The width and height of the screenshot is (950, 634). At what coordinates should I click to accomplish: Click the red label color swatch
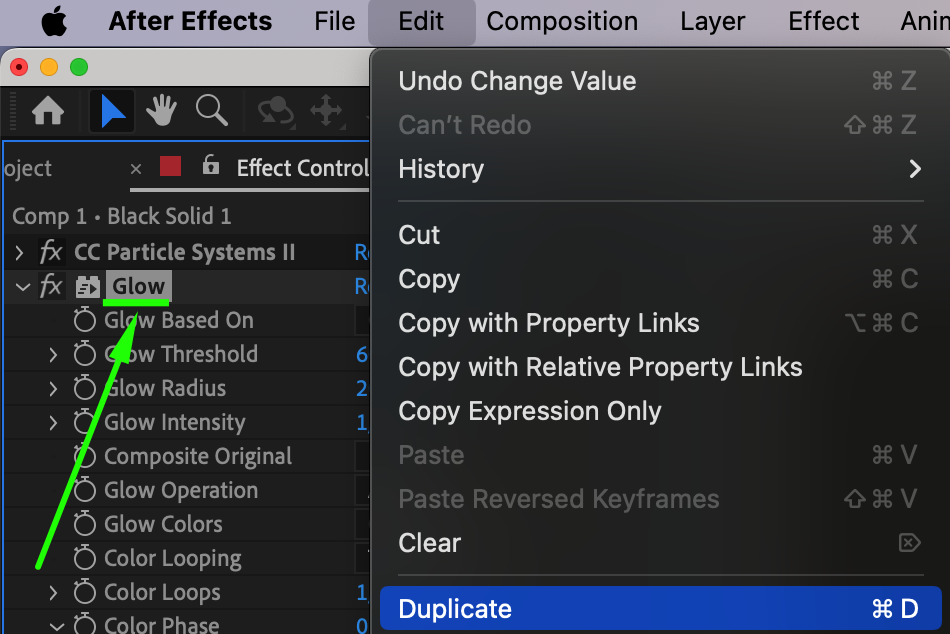point(171,166)
